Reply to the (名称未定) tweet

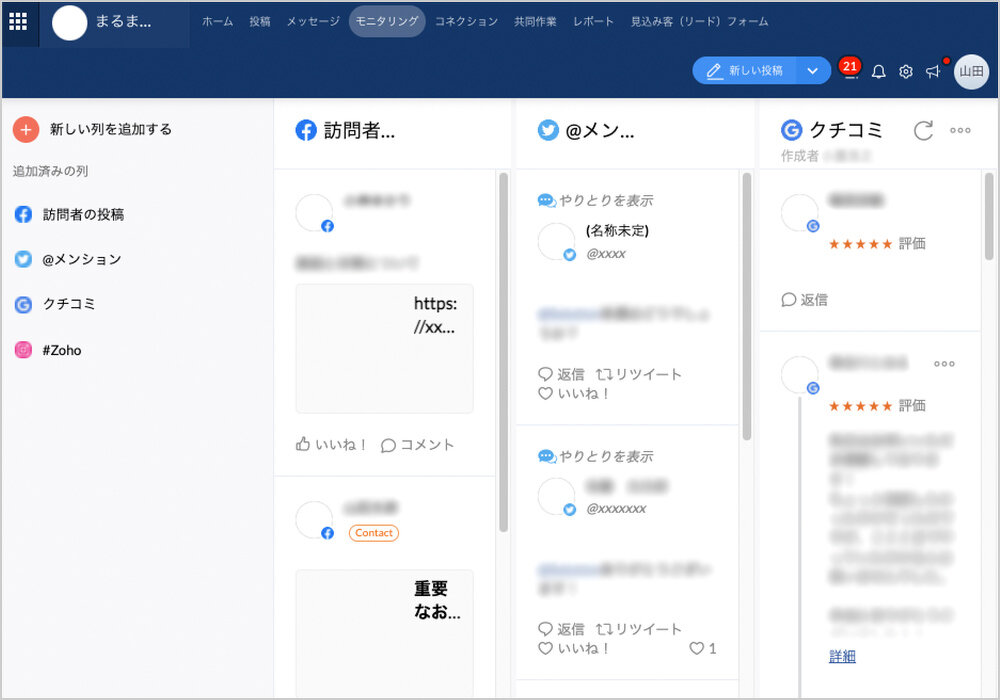[x=561, y=374]
